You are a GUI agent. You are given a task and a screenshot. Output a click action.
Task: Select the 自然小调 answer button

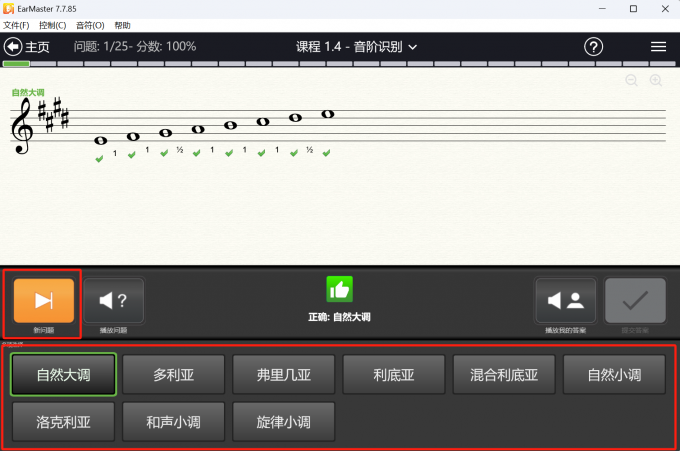pyautogui.click(x=614, y=375)
